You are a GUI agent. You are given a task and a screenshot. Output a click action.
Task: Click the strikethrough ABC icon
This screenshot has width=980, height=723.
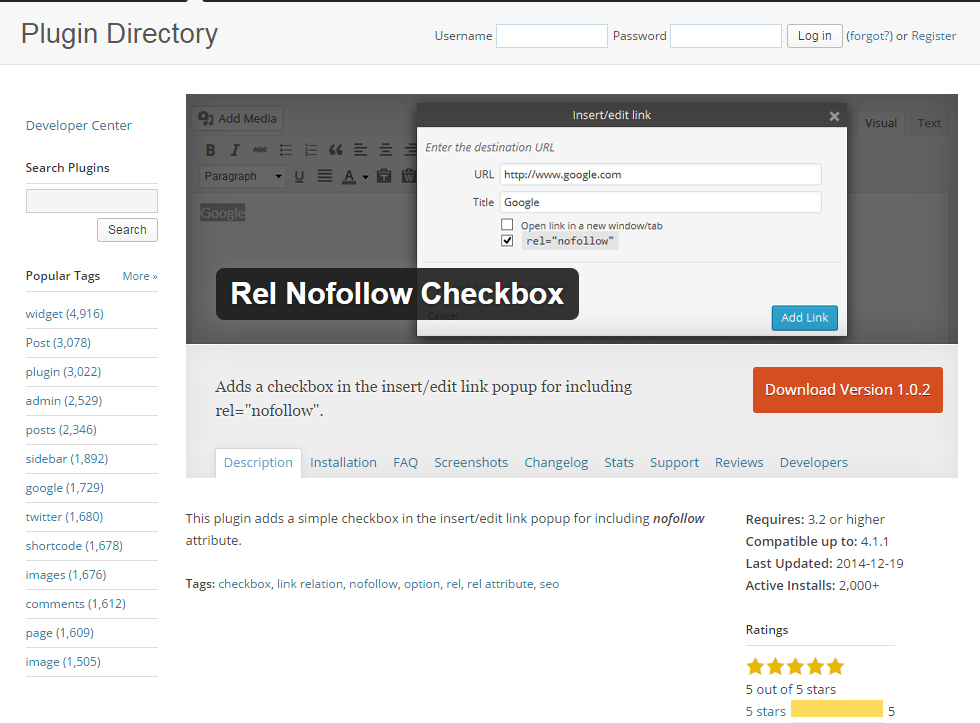[260, 150]
